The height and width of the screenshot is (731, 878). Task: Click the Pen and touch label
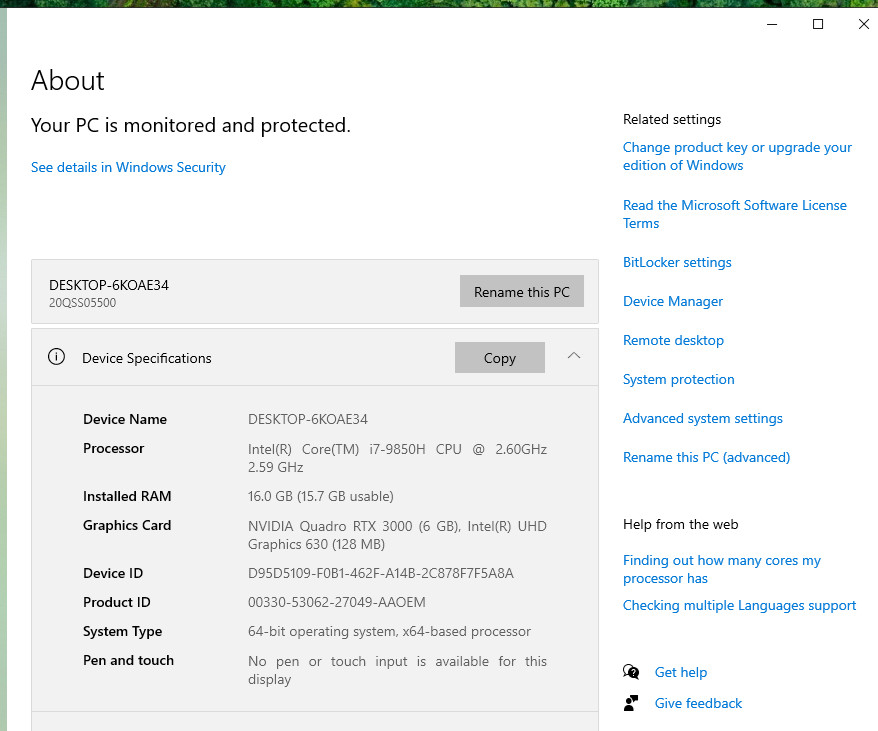tap(128, 660)
